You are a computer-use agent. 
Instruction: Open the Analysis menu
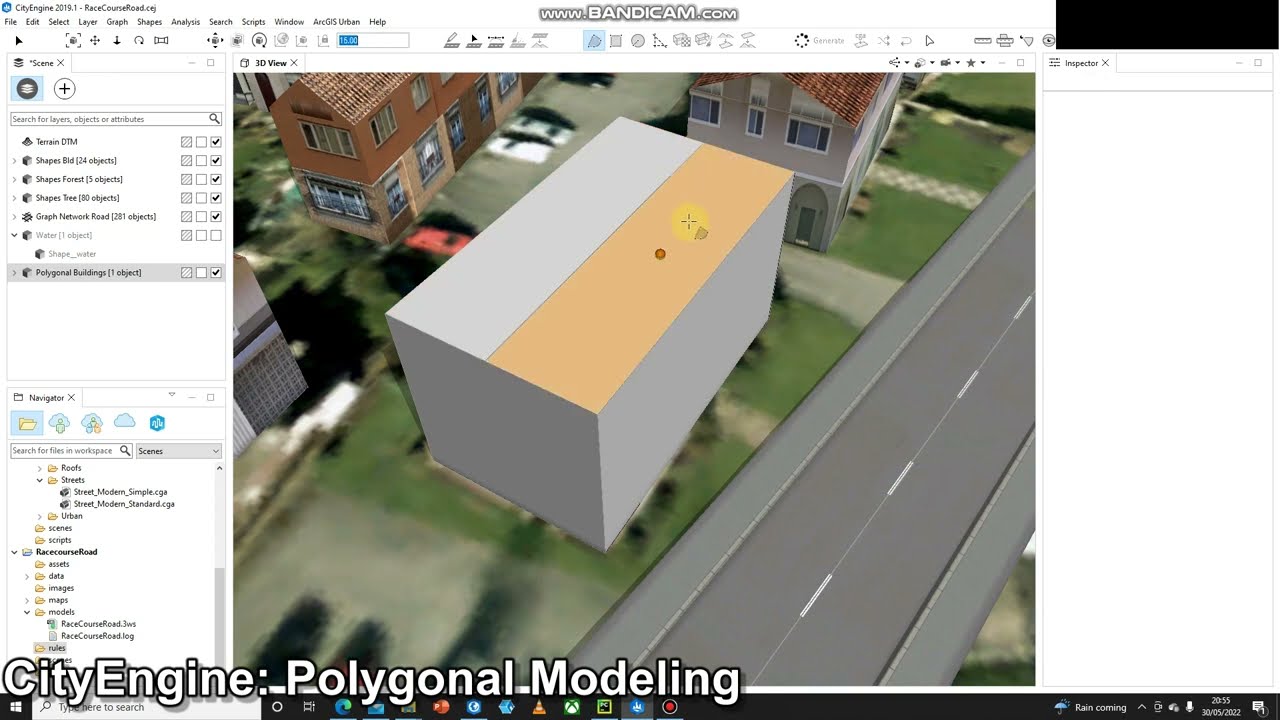point(185,22)
